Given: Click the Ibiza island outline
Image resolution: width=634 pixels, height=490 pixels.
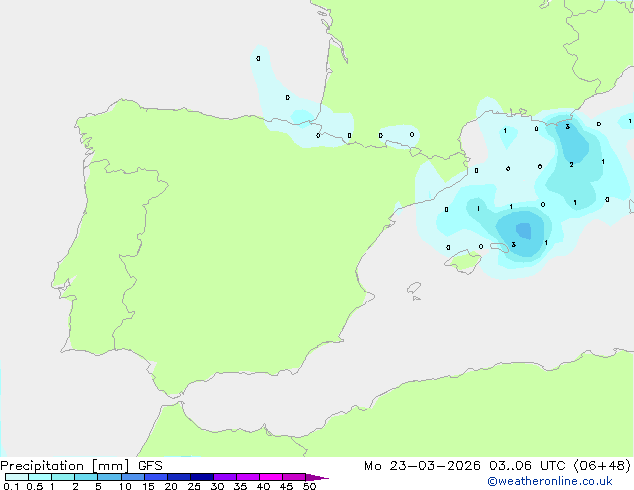Looking at the screenshot, I should 414,288.
